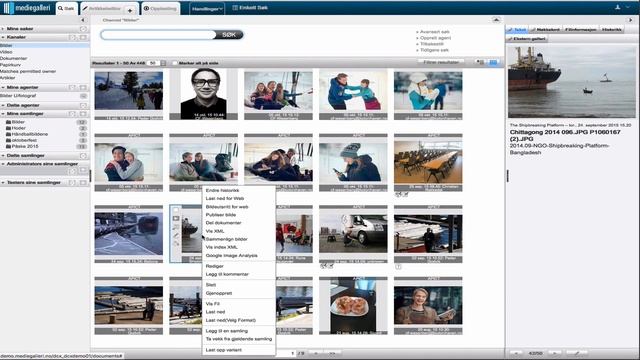Screen dimensions: 640x360
Task: Choose Rediger in context menu
Action: 215,266
